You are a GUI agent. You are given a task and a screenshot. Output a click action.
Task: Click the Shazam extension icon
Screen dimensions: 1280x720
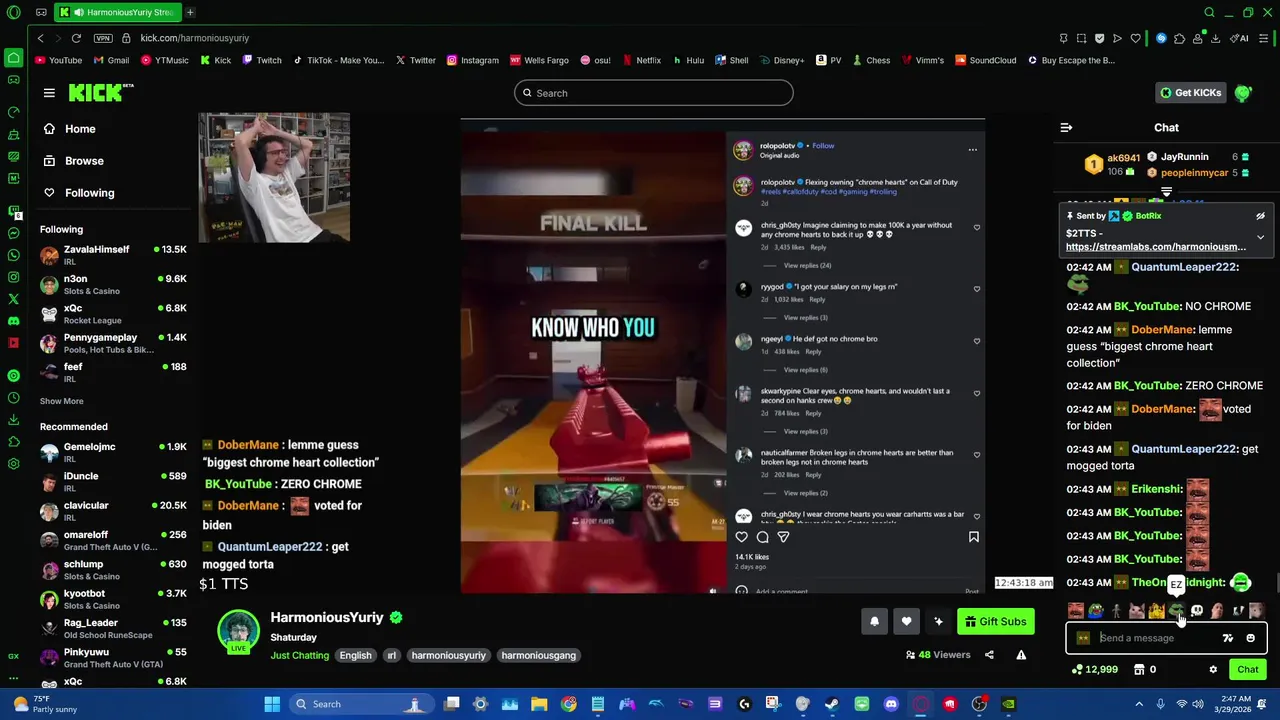click(1161, 38)
